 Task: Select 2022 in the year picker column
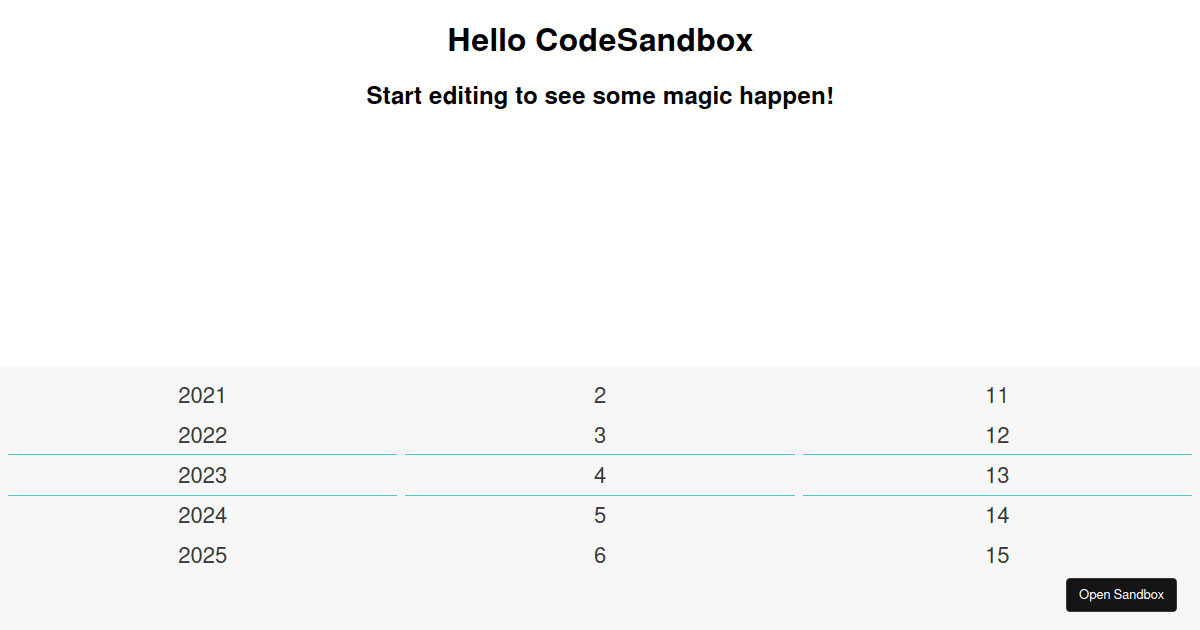coord(202,435)
